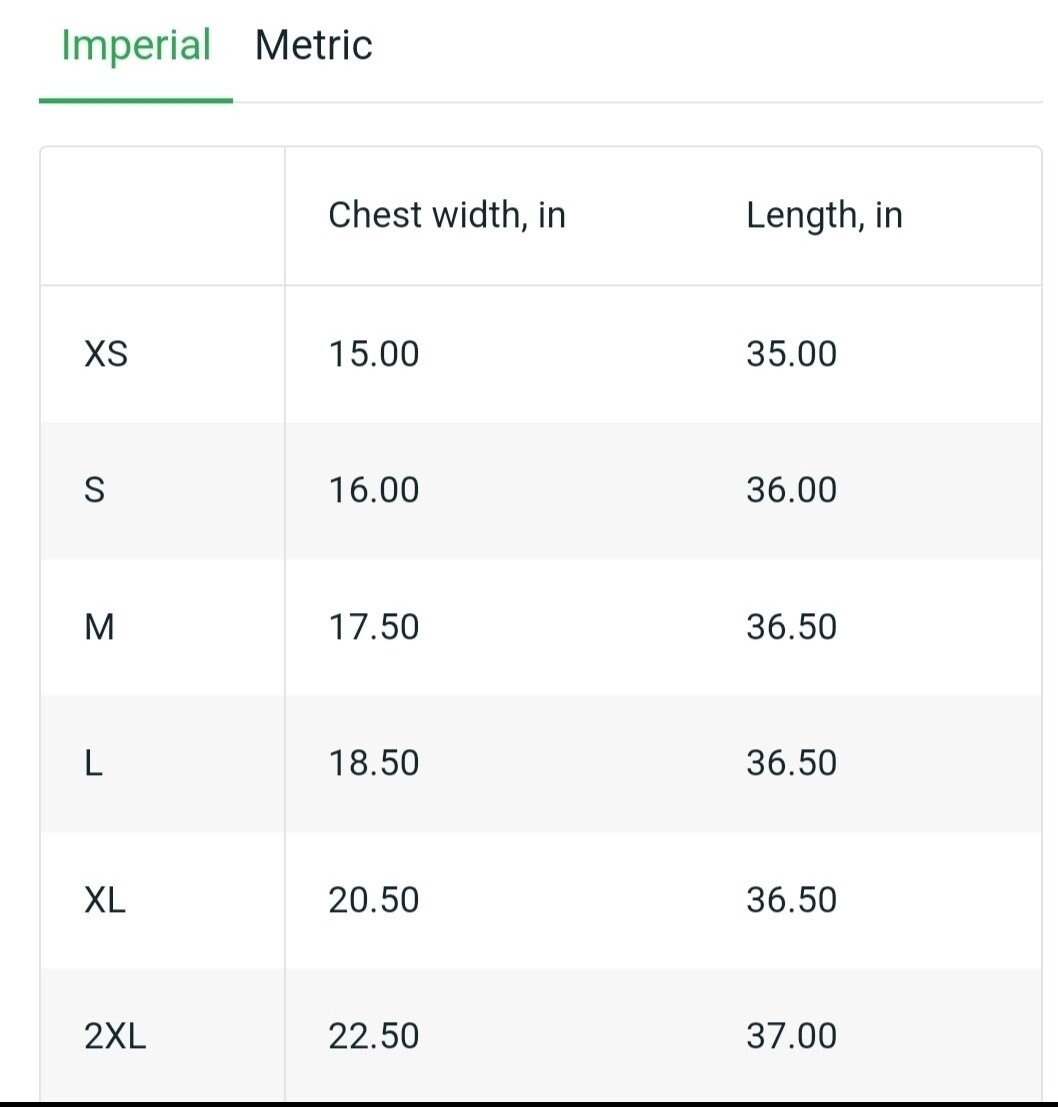Click the 37.00 length value
Image resolution: width=1058 pixels, height=1107 pixels.
pyautogui.click(x=792, y=1036)
